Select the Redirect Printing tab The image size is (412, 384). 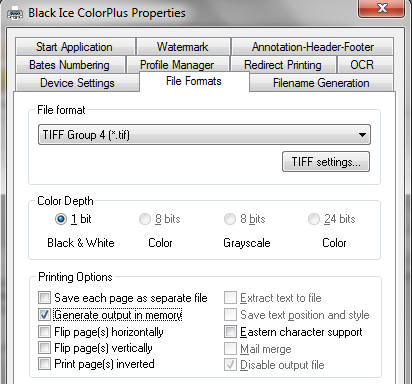coord(283,65)
